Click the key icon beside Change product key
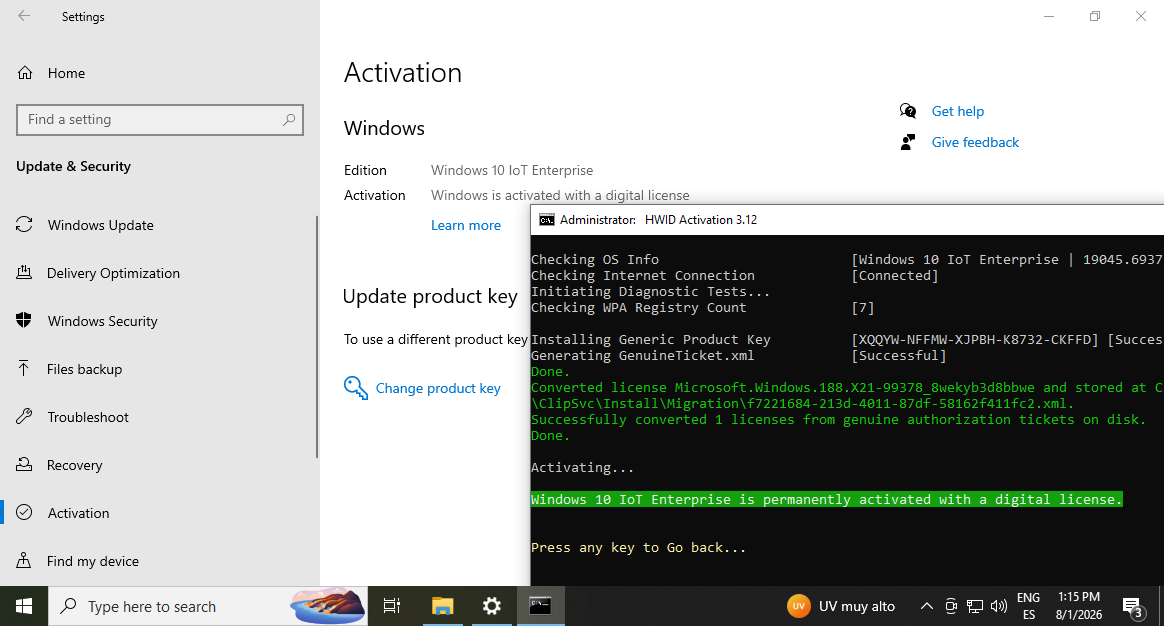 tap(356, 388)
